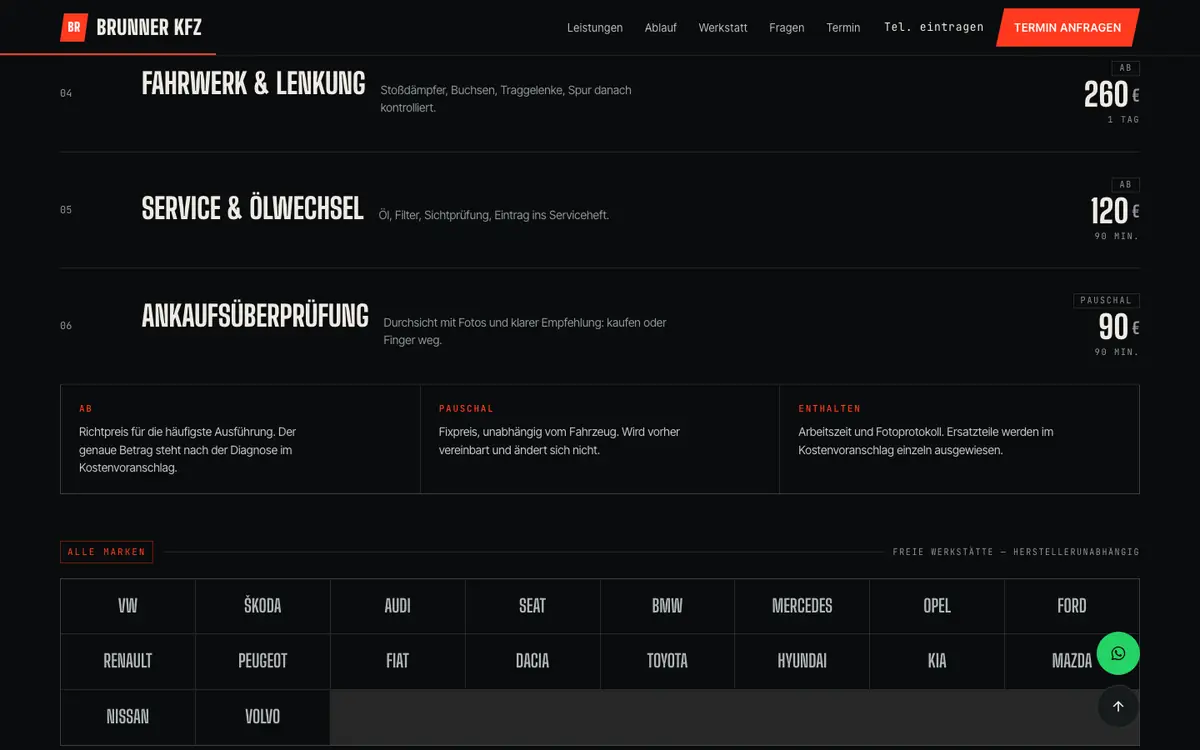Open the Ankaufsüberprüfung service entry
The width and height of the screenshot is (1200, 750).
(x=600, y=326)
